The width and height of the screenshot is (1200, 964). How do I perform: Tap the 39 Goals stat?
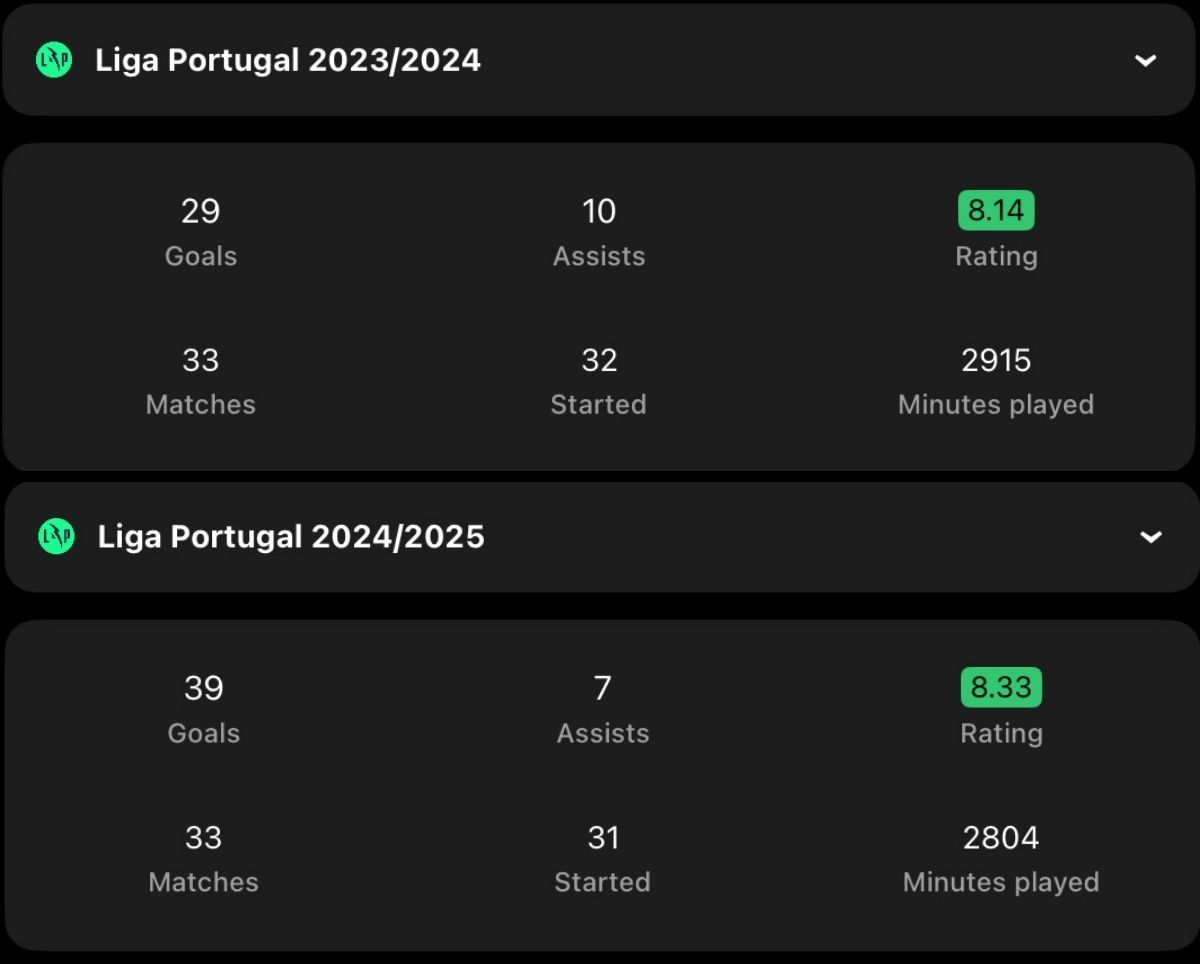[x=204, y=709]
